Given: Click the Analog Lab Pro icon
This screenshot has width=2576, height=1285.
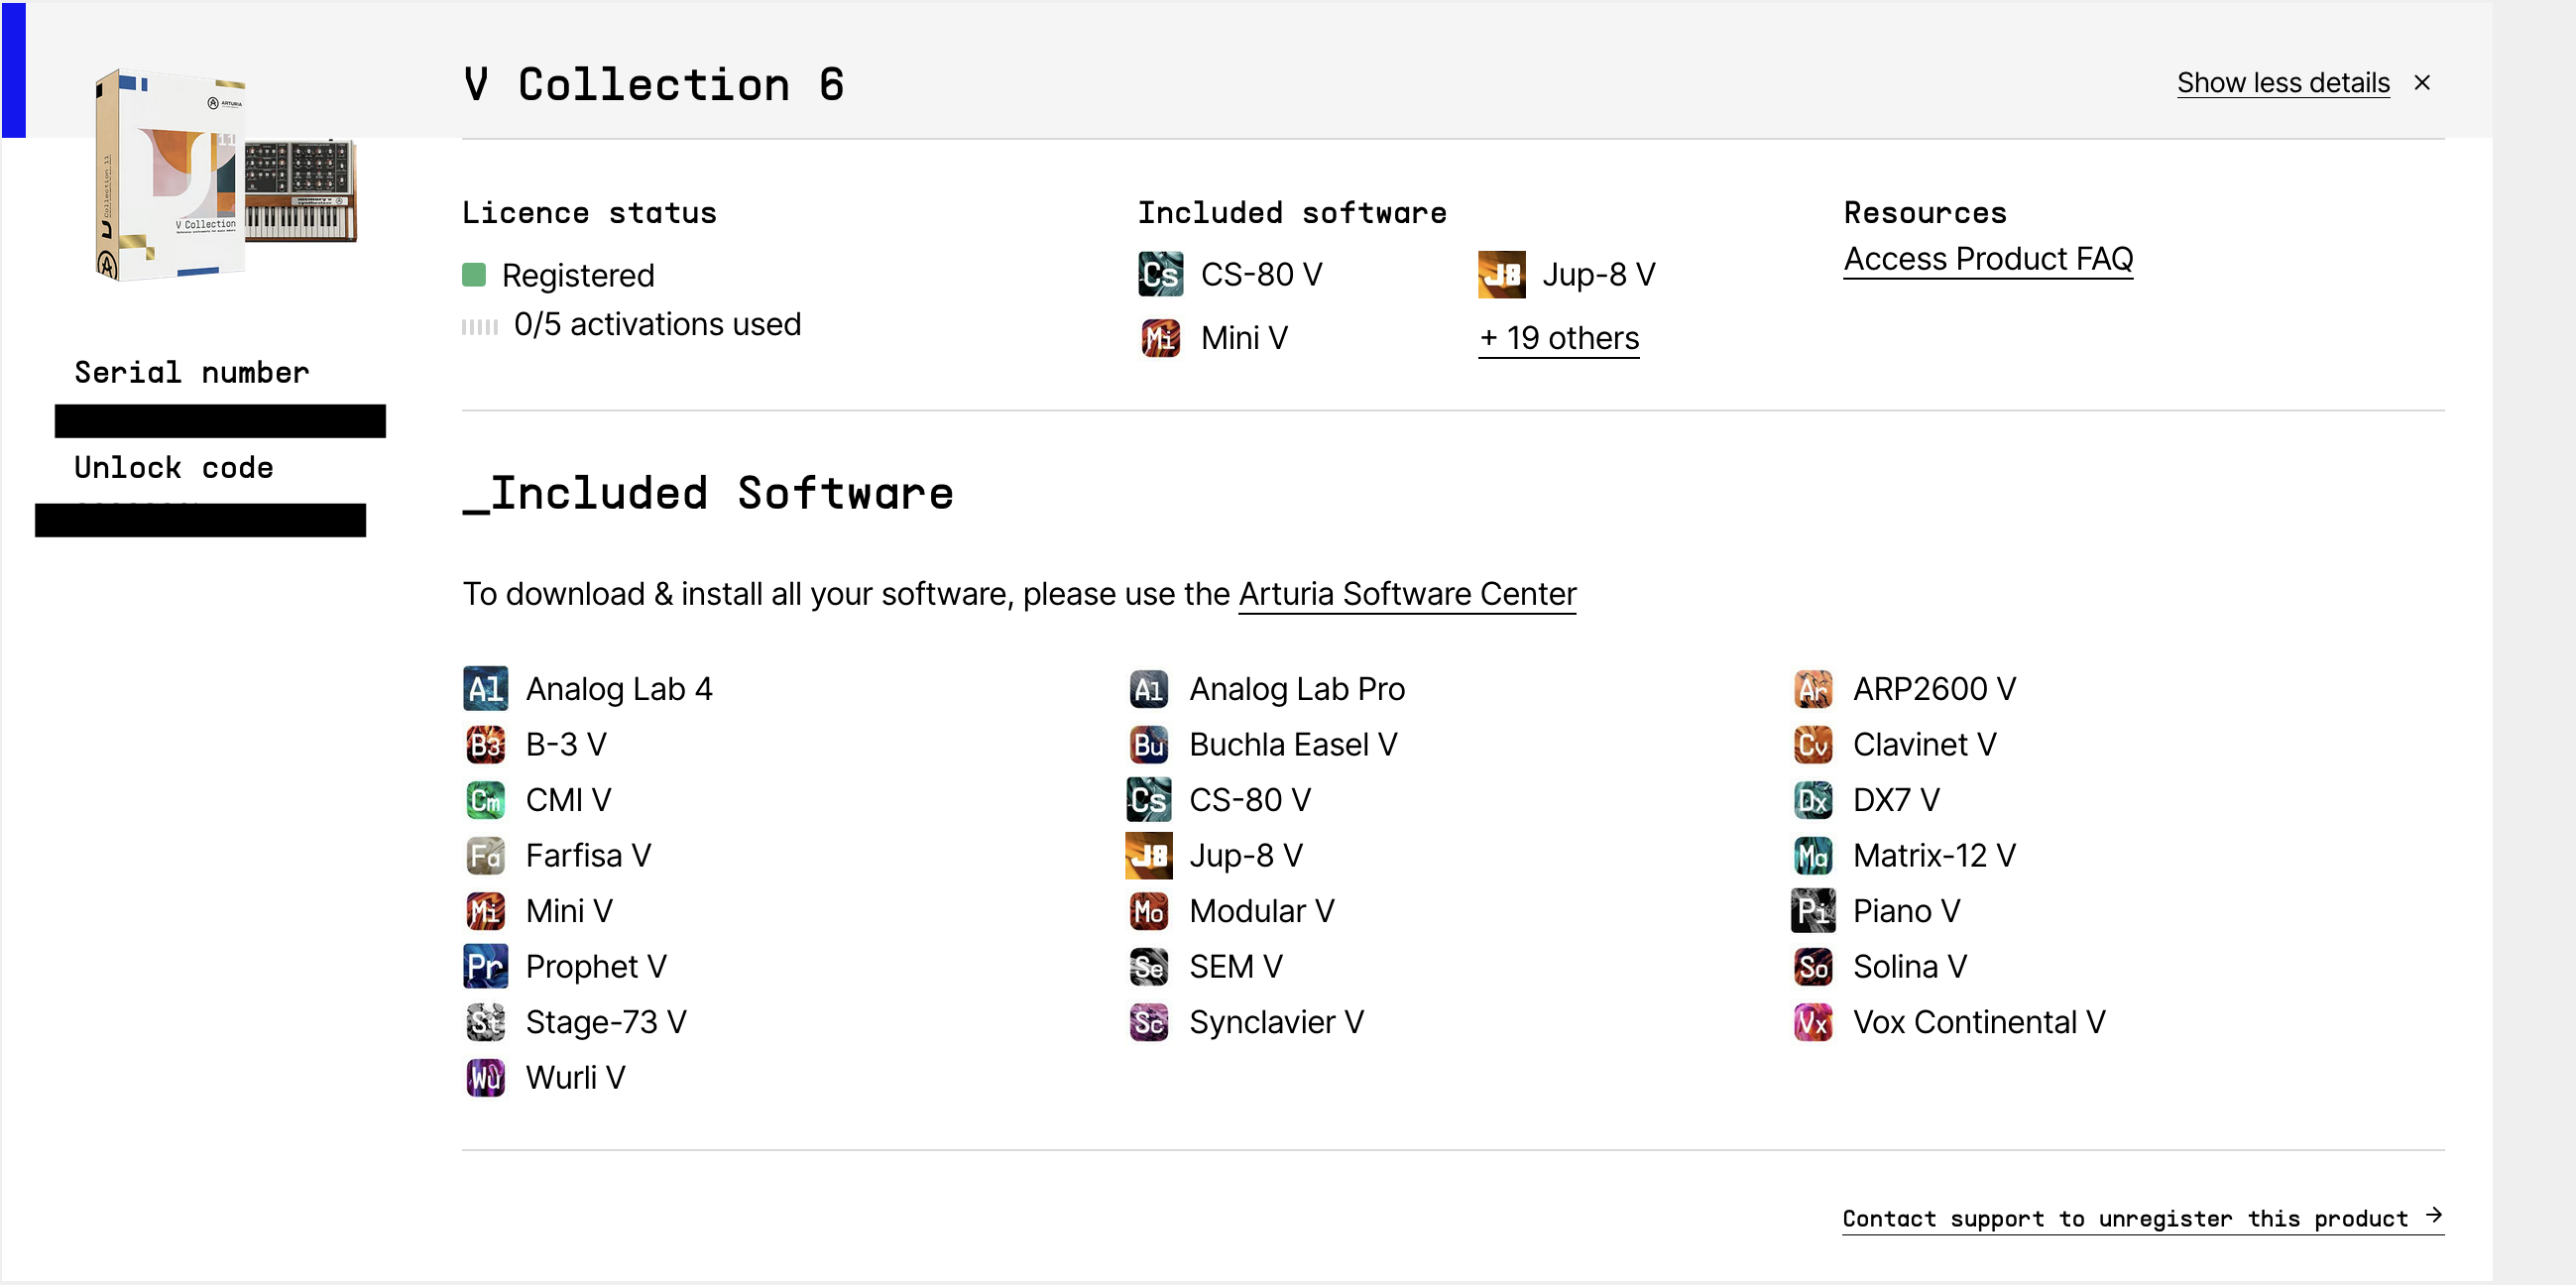Looking at the screenshot, I should coord(1148,689).
